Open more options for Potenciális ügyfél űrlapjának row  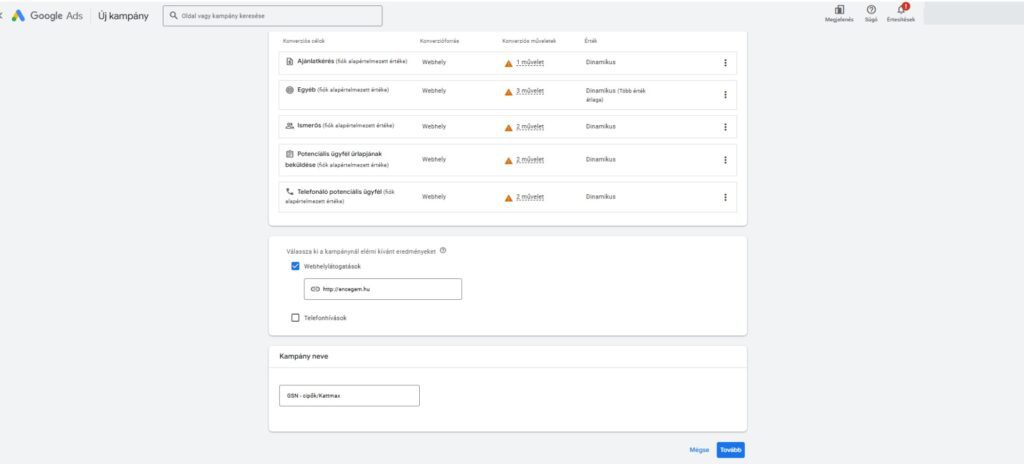click(725, 160)
